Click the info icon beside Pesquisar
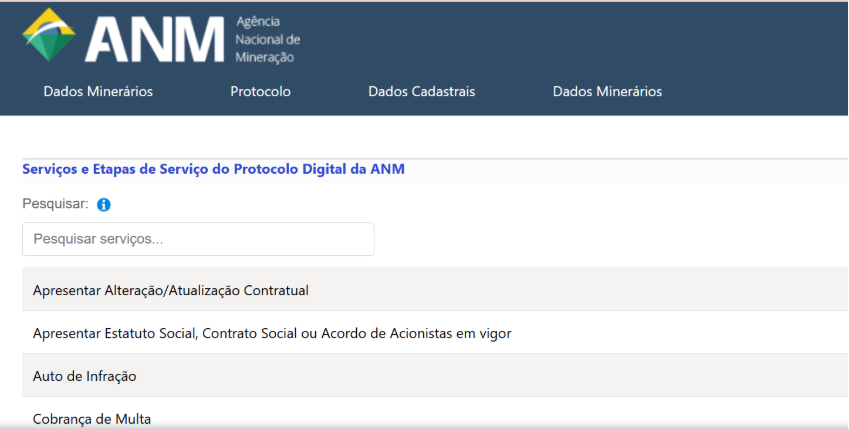 tap(103, 205)
